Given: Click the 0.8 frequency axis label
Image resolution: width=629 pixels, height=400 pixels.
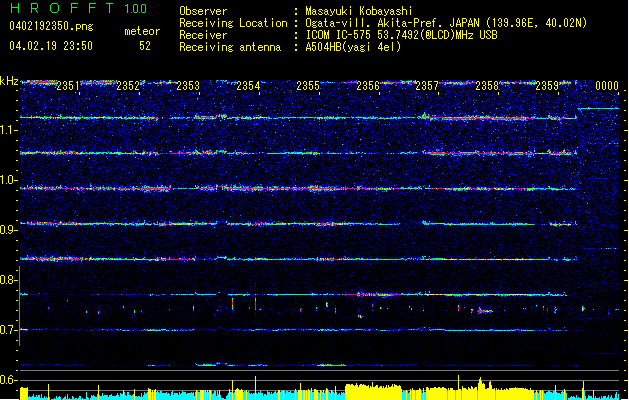Looking at the screenshot, I should point(8,280).
